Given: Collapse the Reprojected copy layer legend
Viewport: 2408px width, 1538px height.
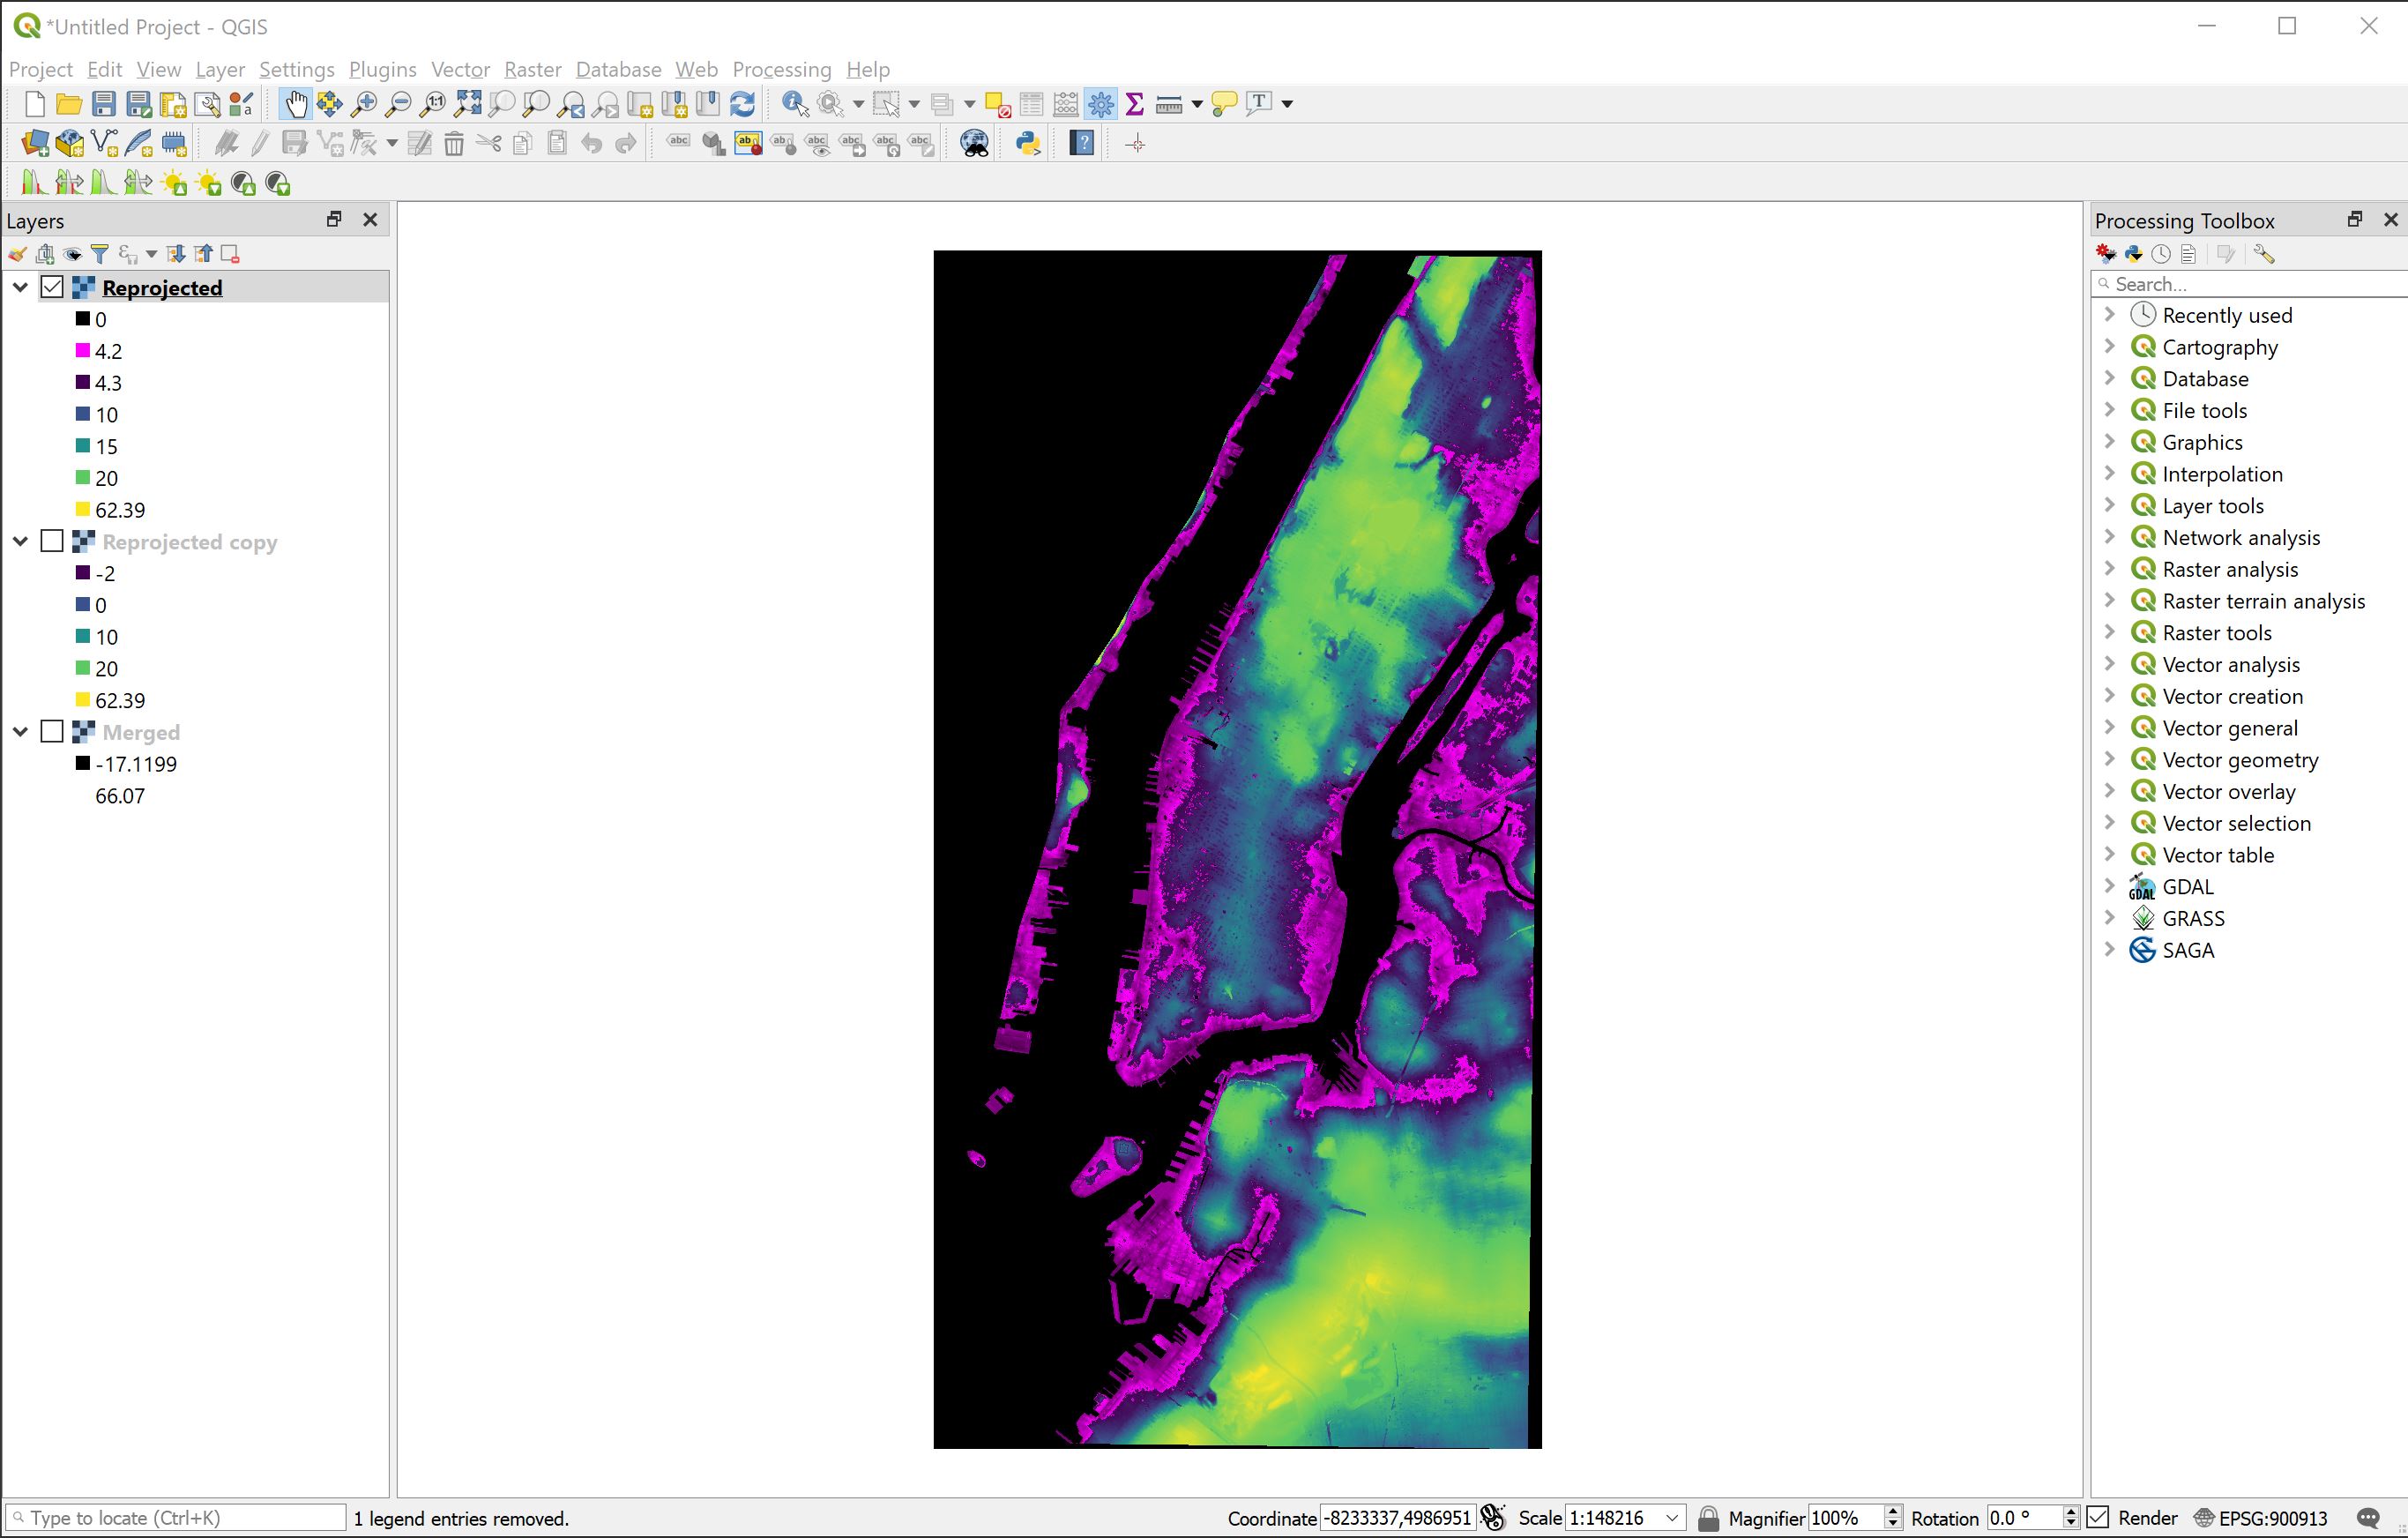Looking at the screenshot, I should point(20,541).
